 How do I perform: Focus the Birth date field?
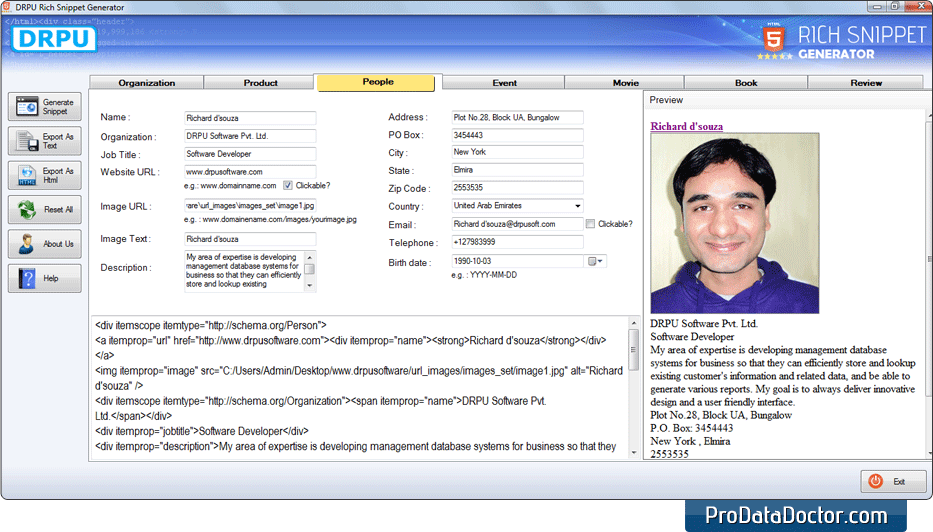click(x=517, y=261)
